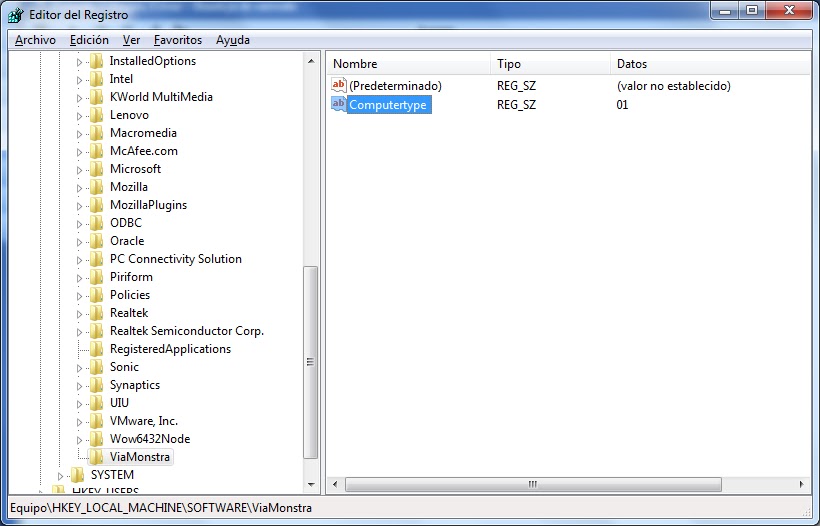This screenshot has width=820, height=526.
Task: Click the Mozilla folder icon
Action: pos(96,187)
